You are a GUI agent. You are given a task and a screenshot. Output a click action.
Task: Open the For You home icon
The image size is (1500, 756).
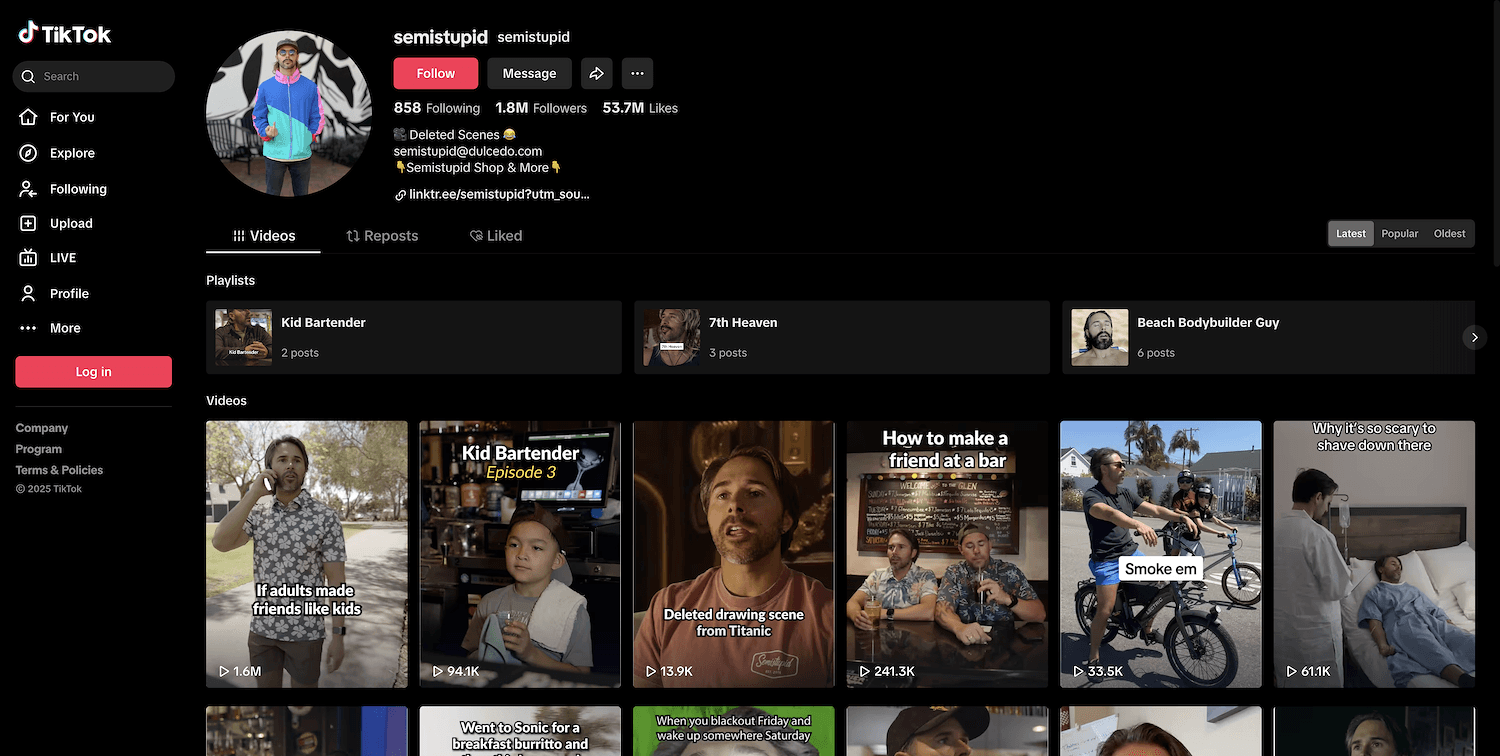(29, 117)
